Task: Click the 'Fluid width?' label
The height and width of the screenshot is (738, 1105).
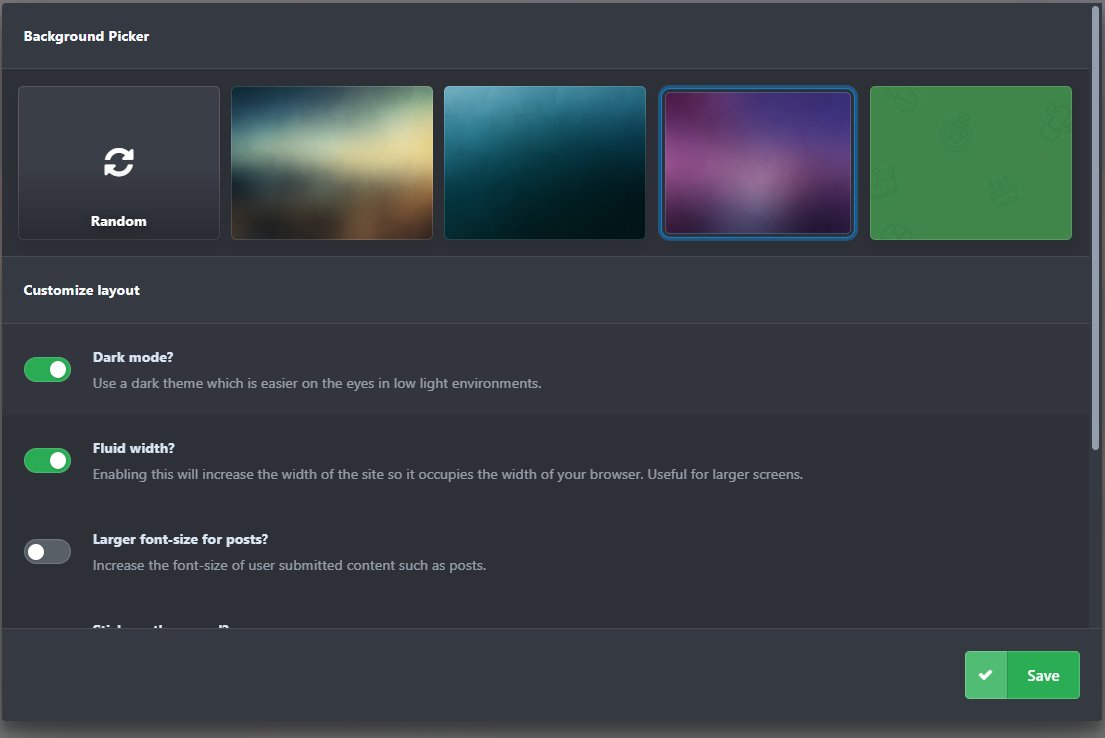Action: coord(134,448)
